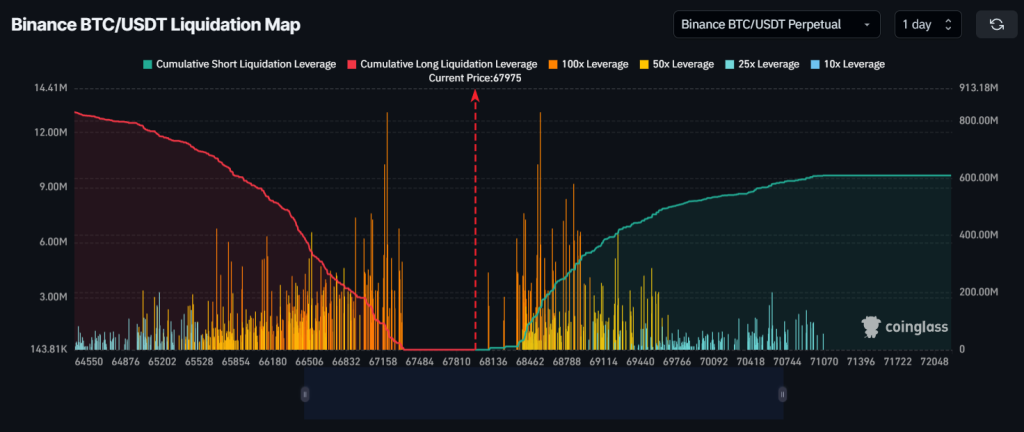Click the red Cumulative Long legend swatch
This screenshot has width=1024, height=432.
(x=353, y=64)
